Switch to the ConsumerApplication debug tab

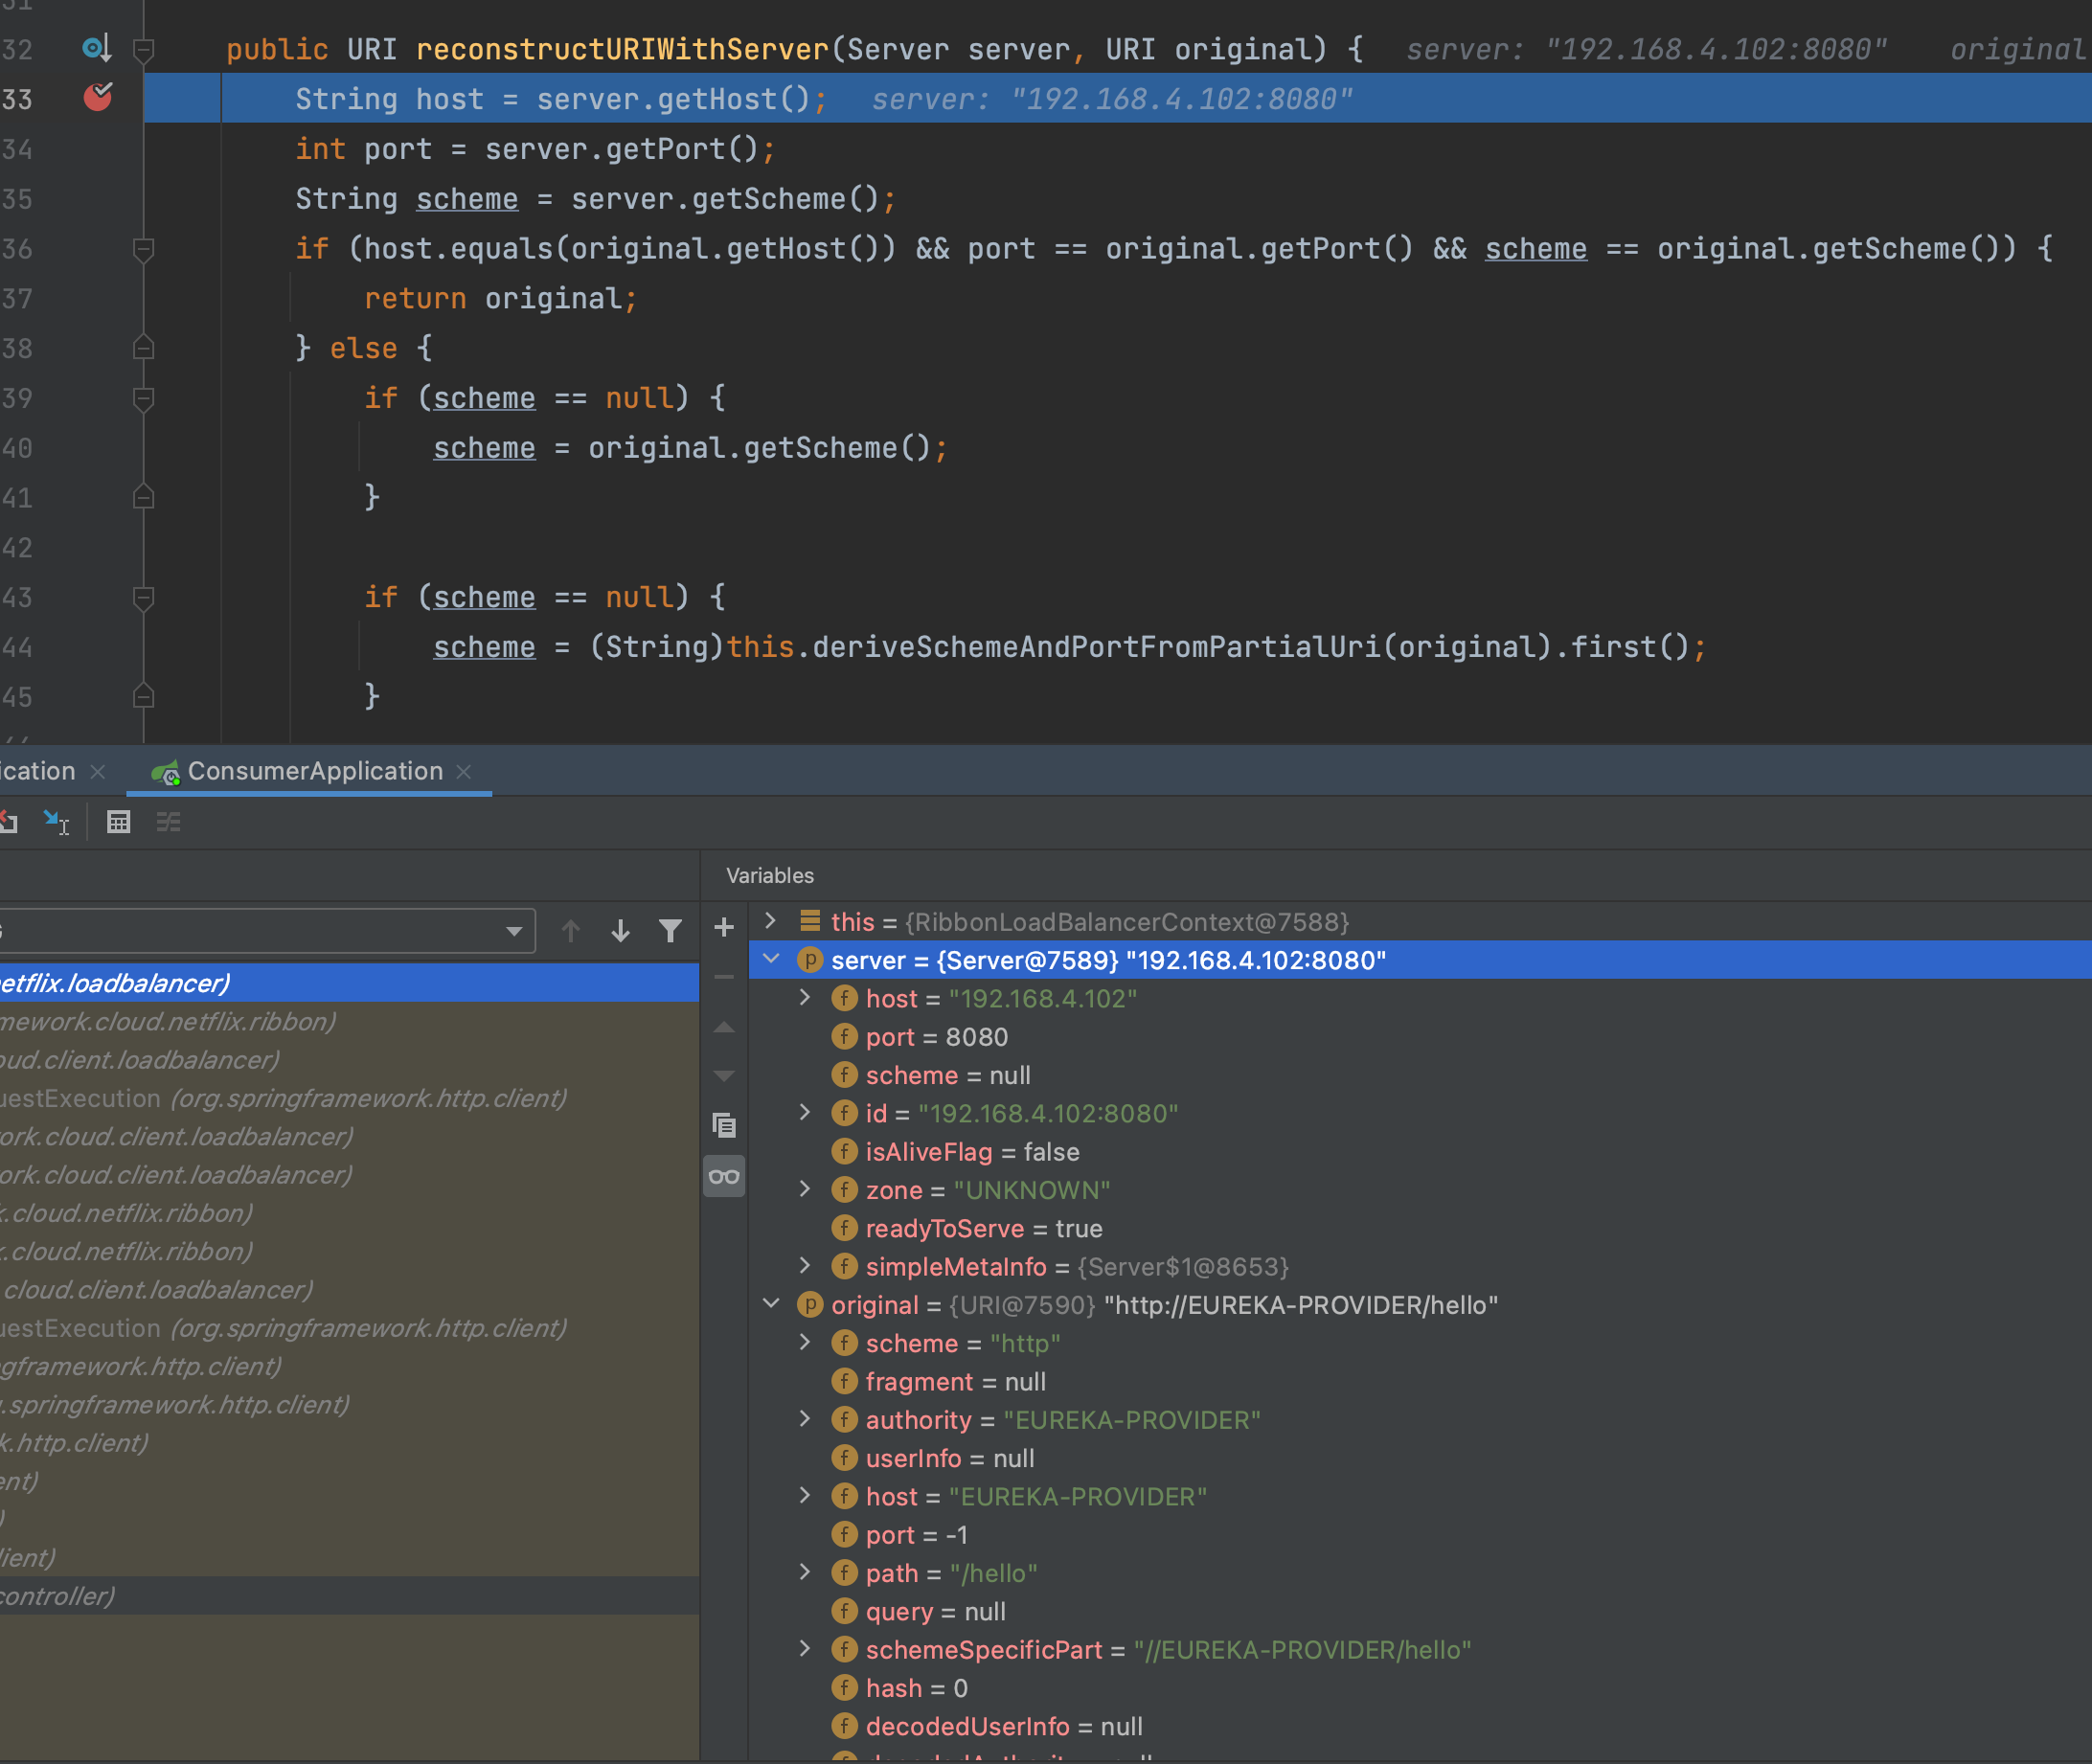314,771
